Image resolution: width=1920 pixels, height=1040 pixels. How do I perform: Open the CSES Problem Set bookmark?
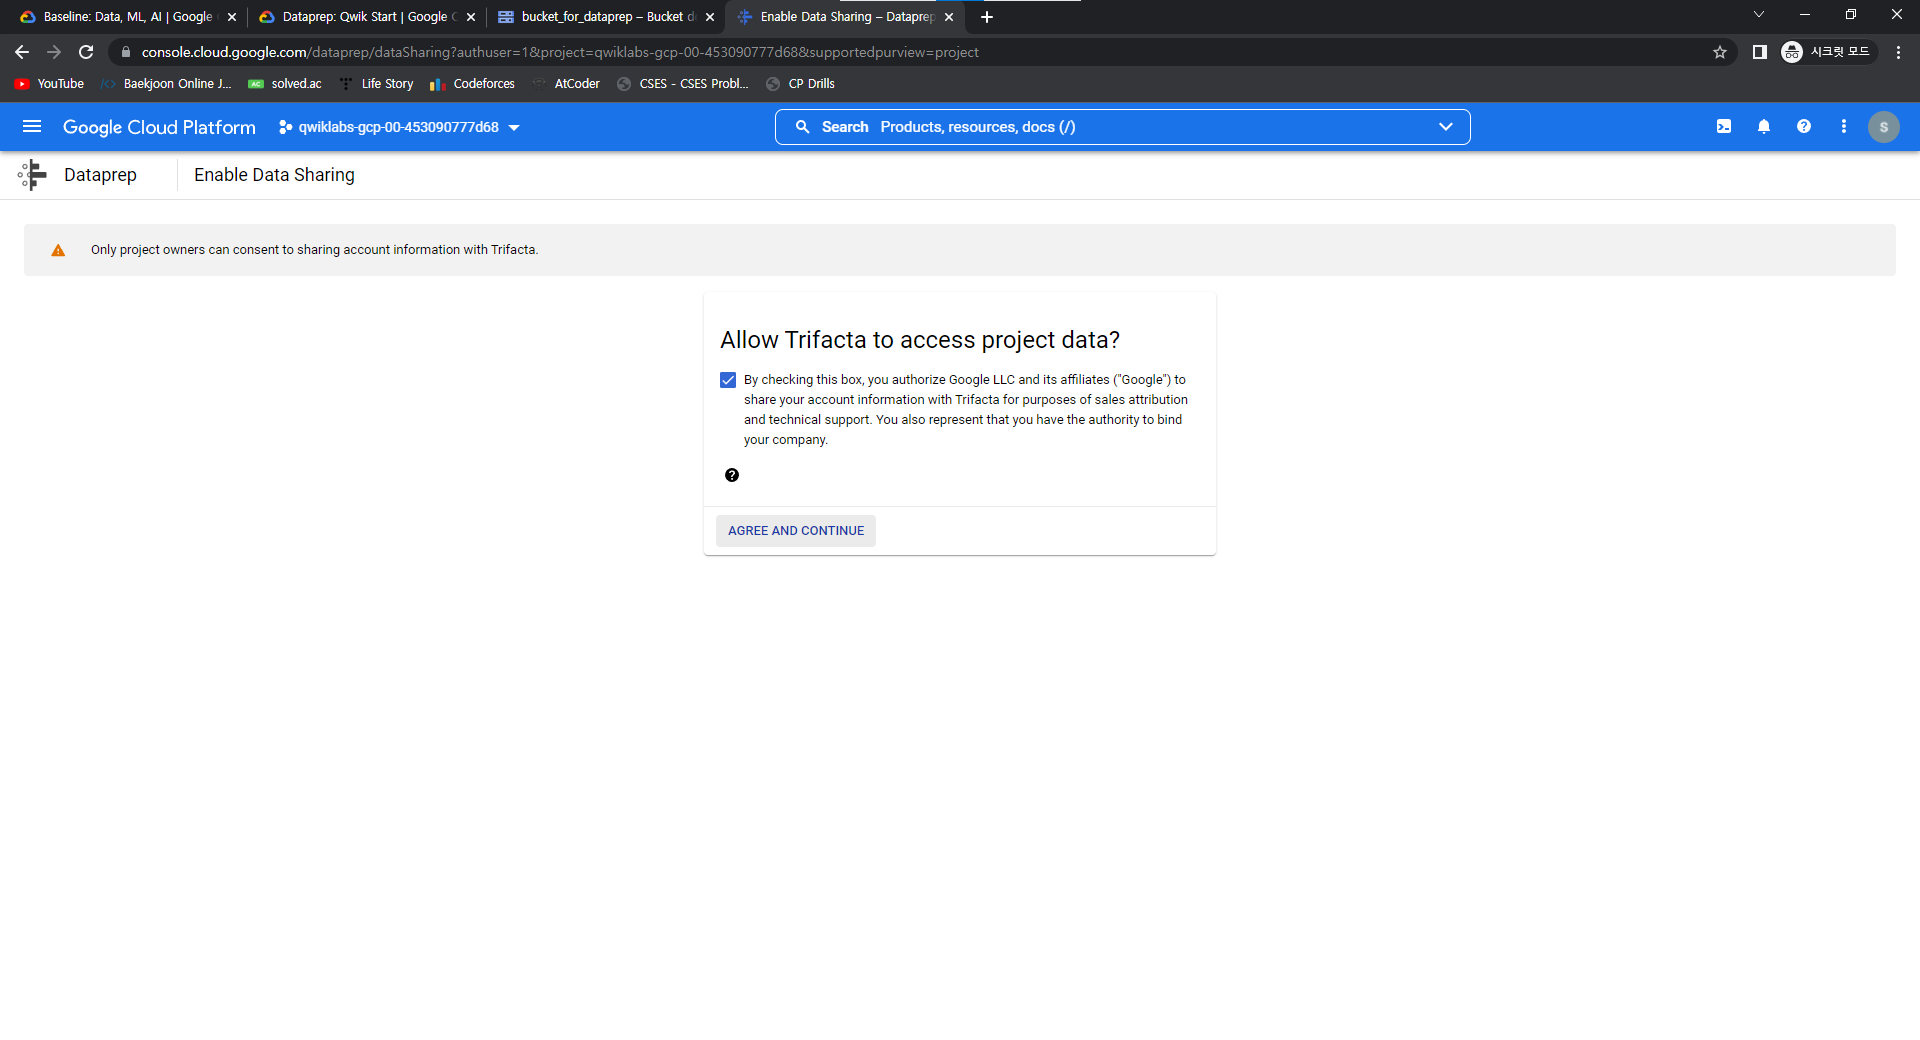click(683, 84)
